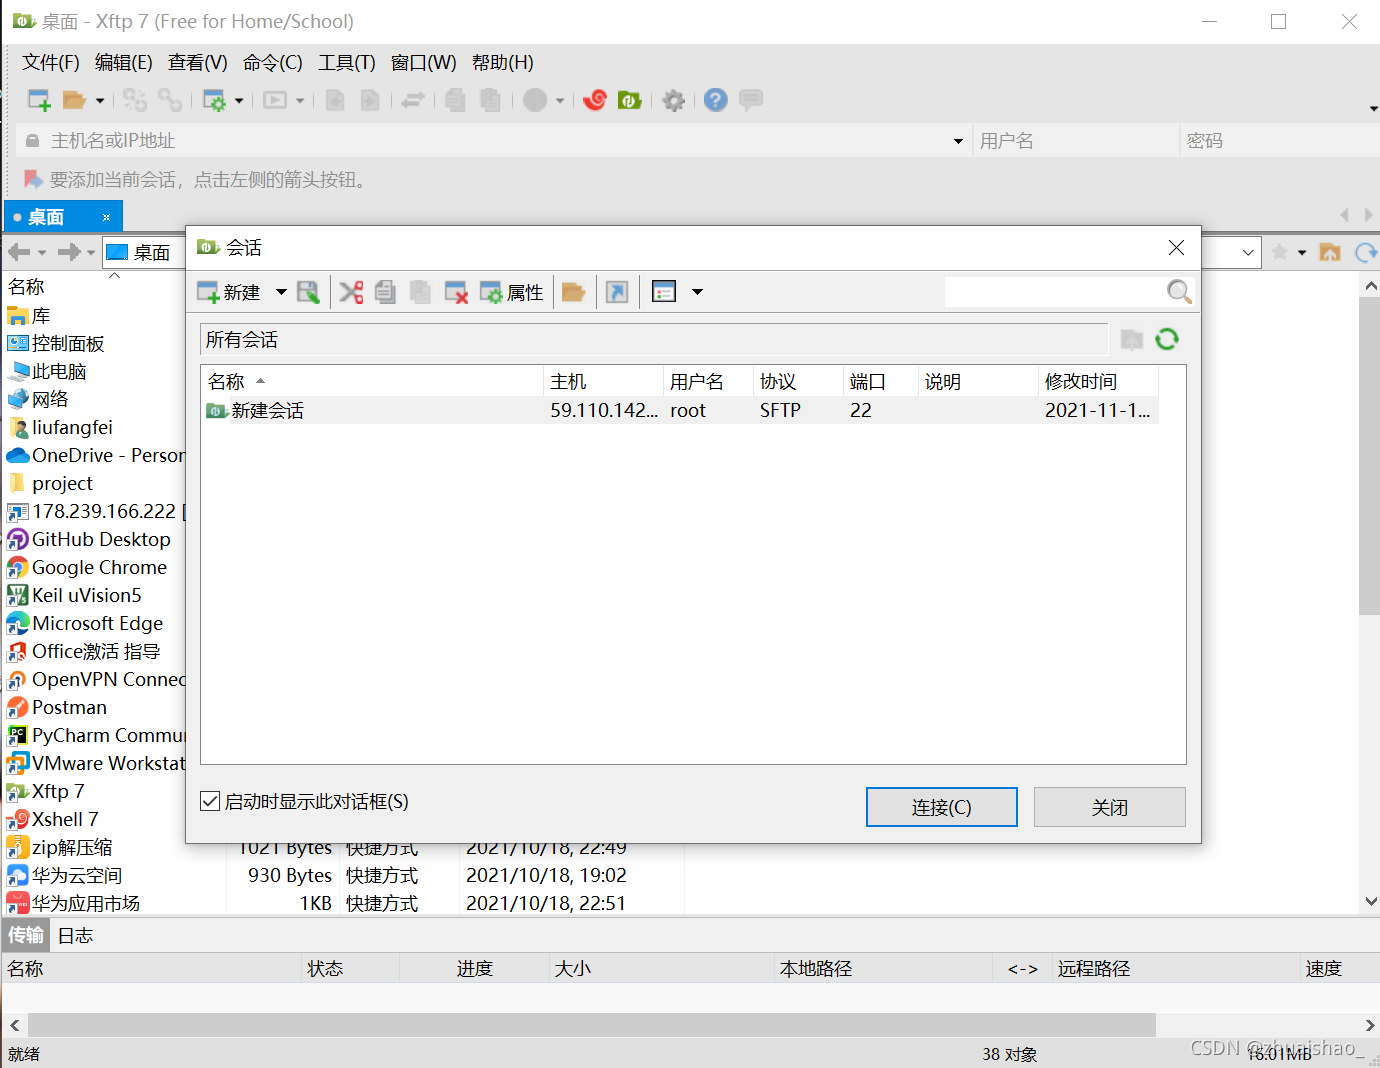The height and width of the screenshot is (1068, 1380).
Task: Click the back arrow in local pane
Action: (19, 252)
